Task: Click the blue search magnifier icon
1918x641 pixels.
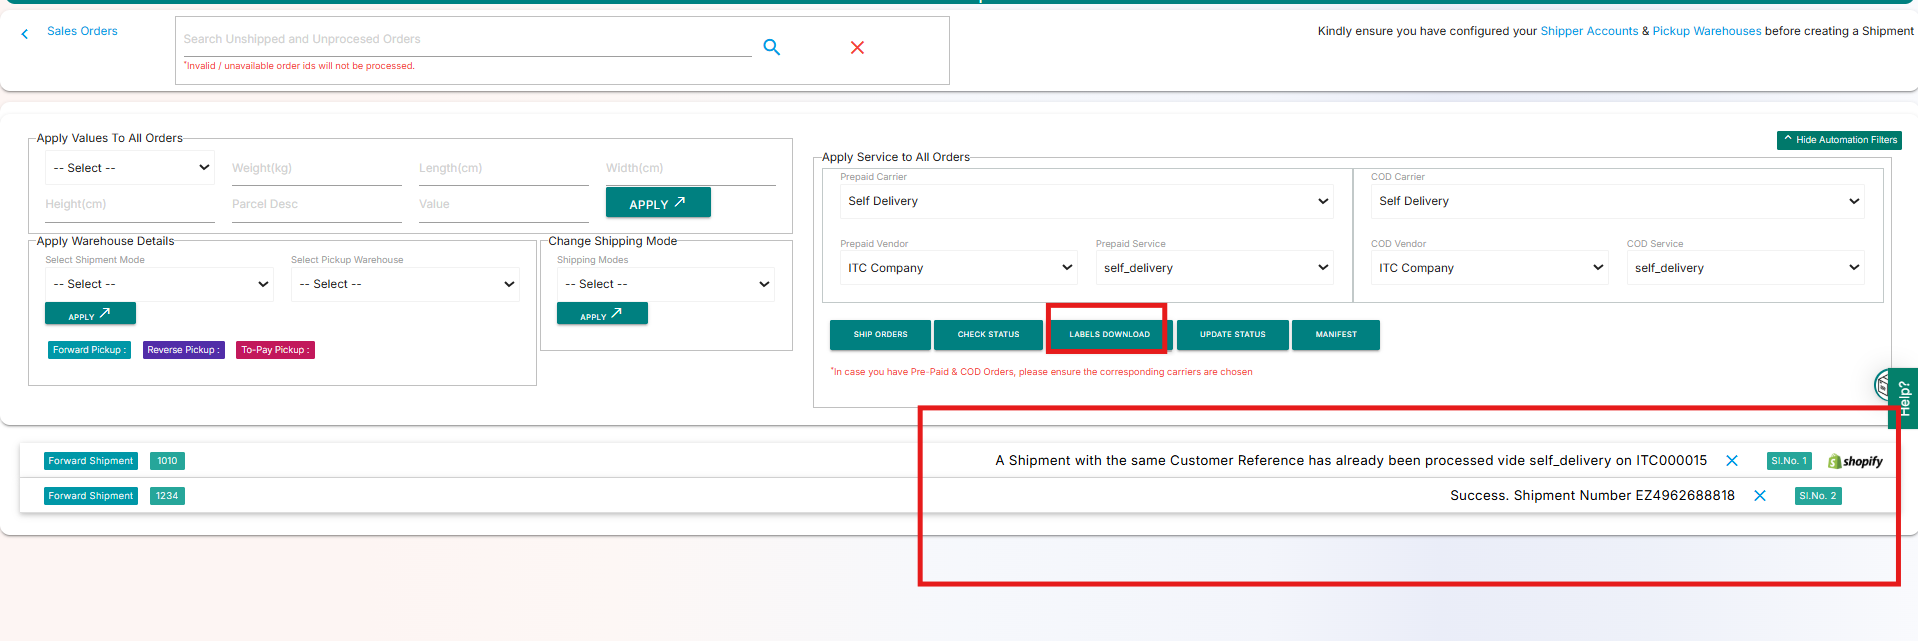Action: tap(772, 47)
